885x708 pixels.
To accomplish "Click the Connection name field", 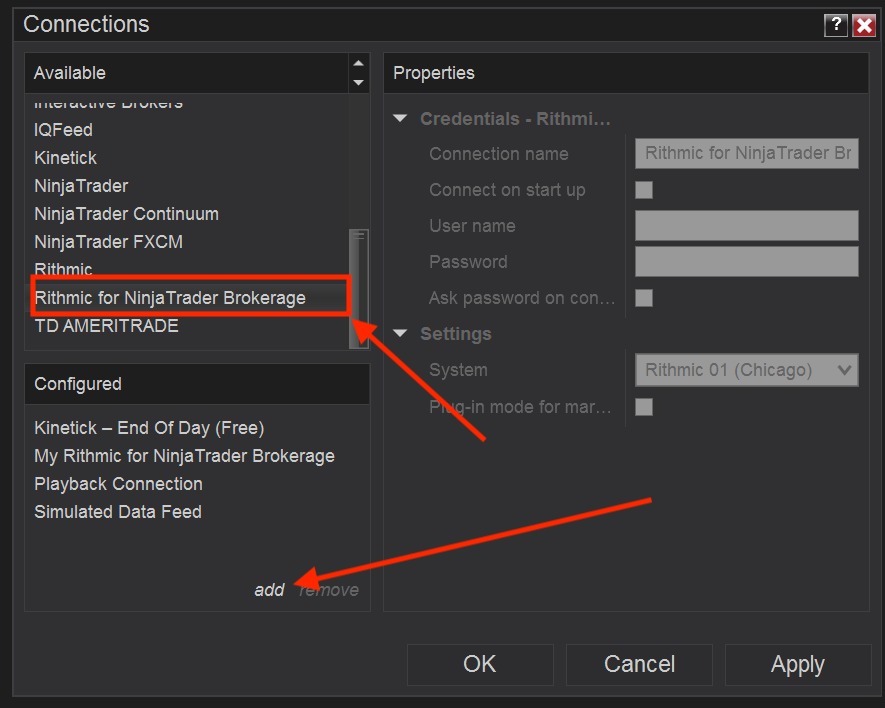I will pyautogui.click(x=747, y=154).
